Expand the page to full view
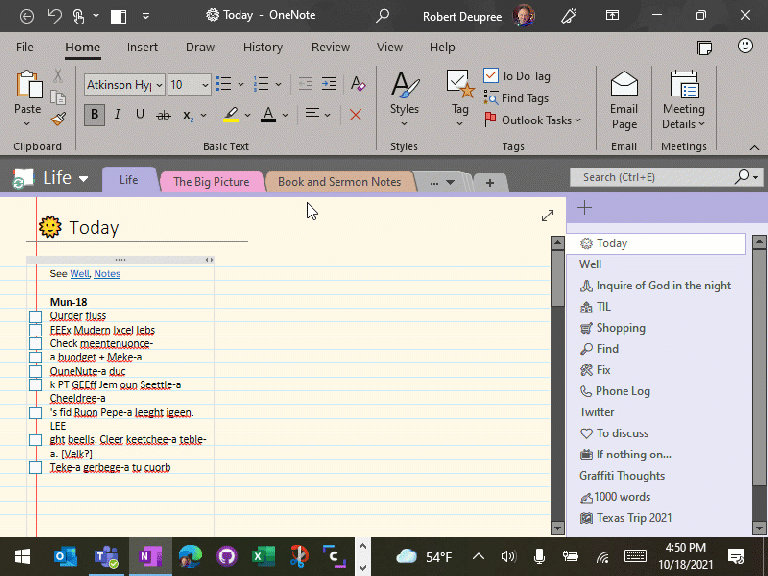 tap(548, 215)
